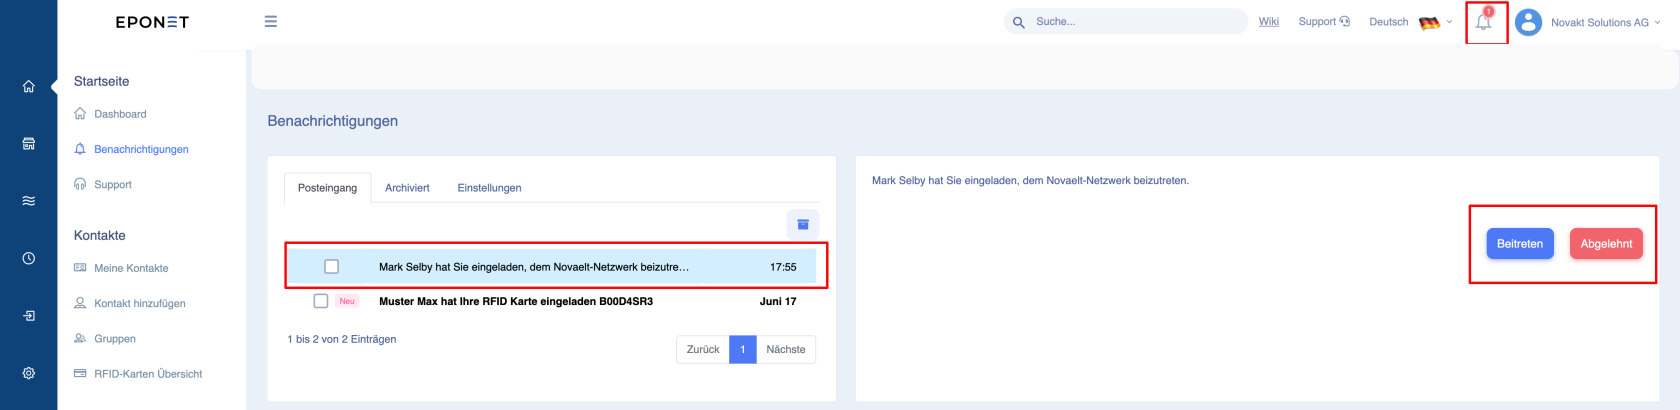The image size is (1680, 410).
Task: Go to next page with Nächste
Action: 786,349
